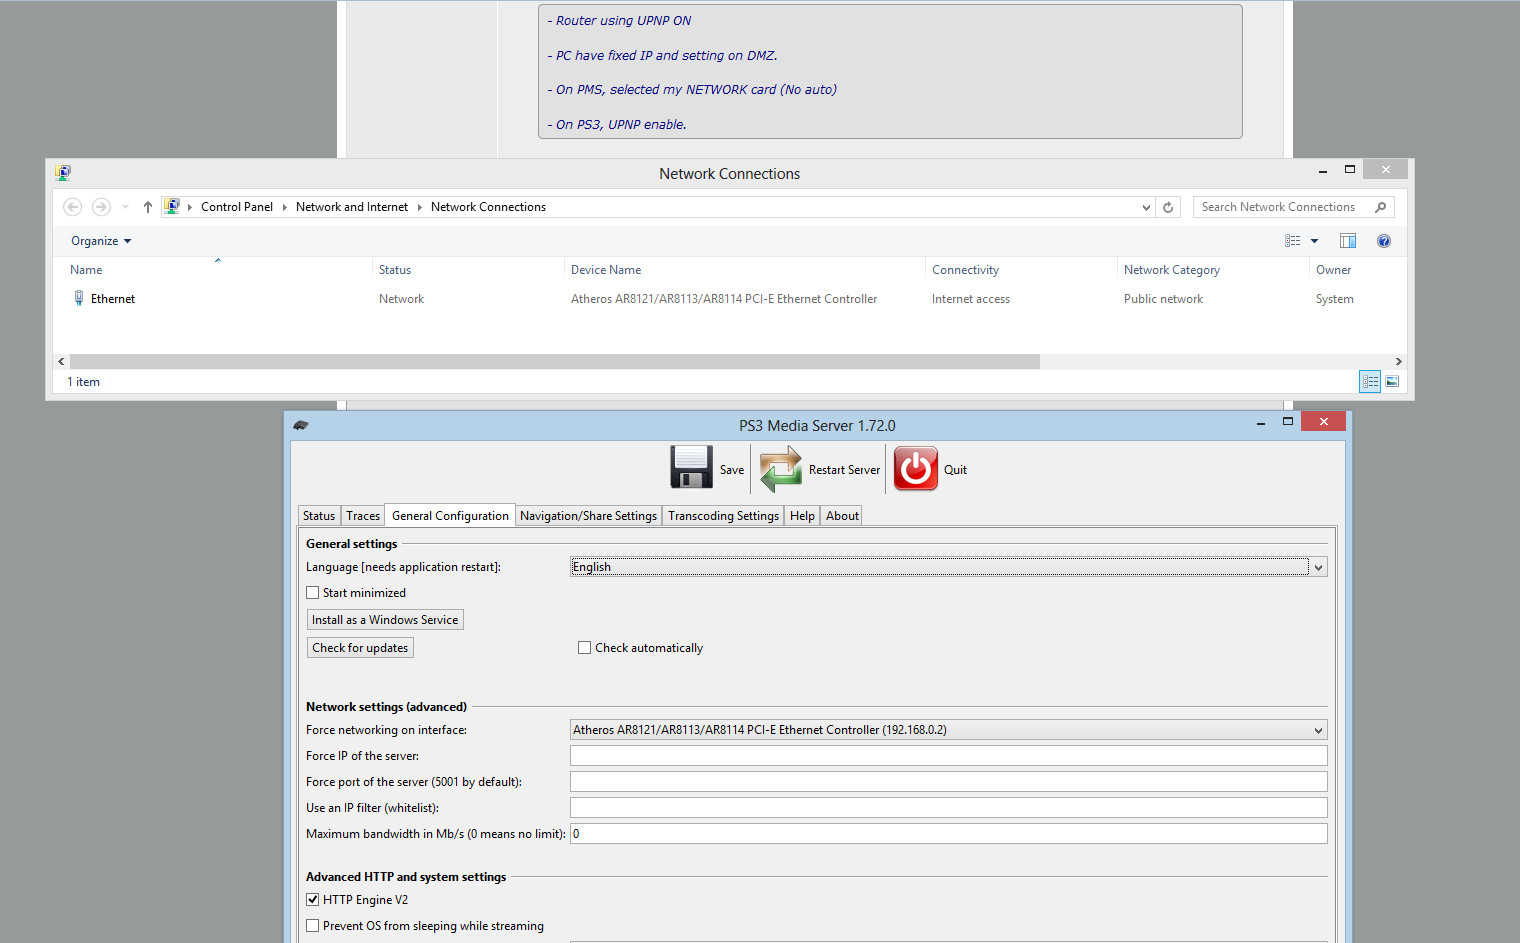
Task: Click the 'Public network' category cell
Action: tap(1164, 299)
